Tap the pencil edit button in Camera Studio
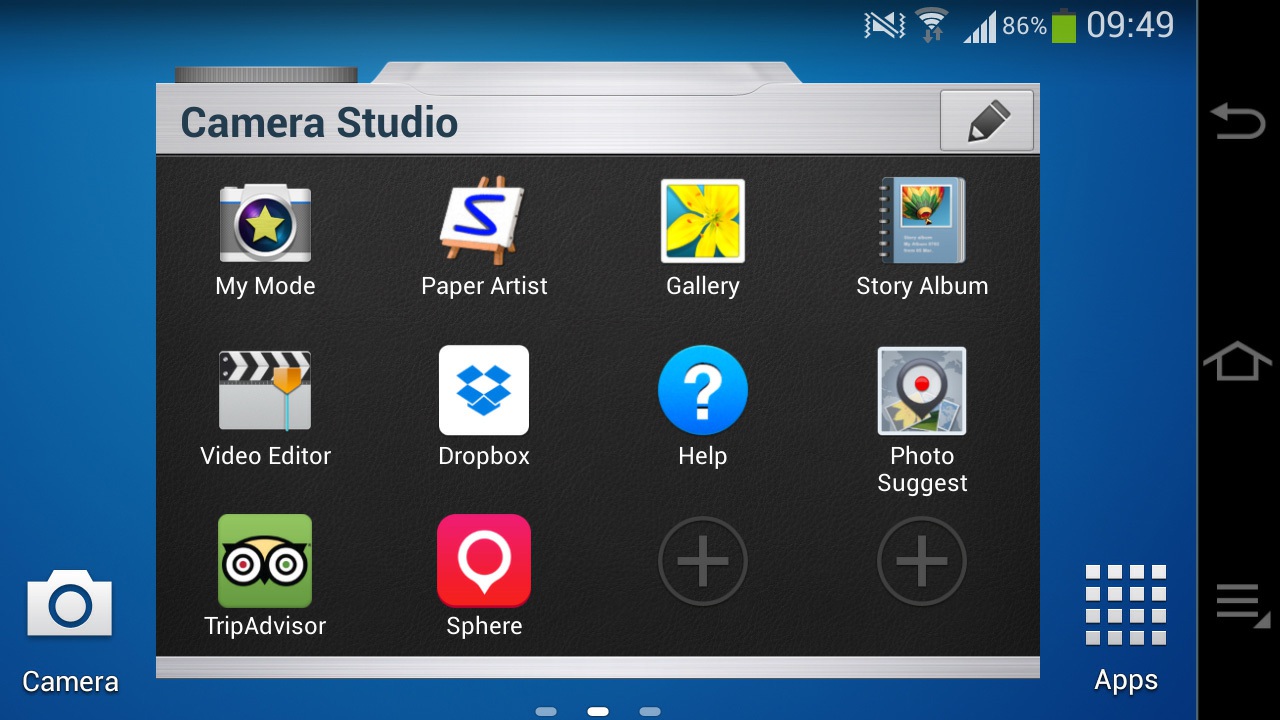This screenshot has width=1280, height=720. click(987, 121)
